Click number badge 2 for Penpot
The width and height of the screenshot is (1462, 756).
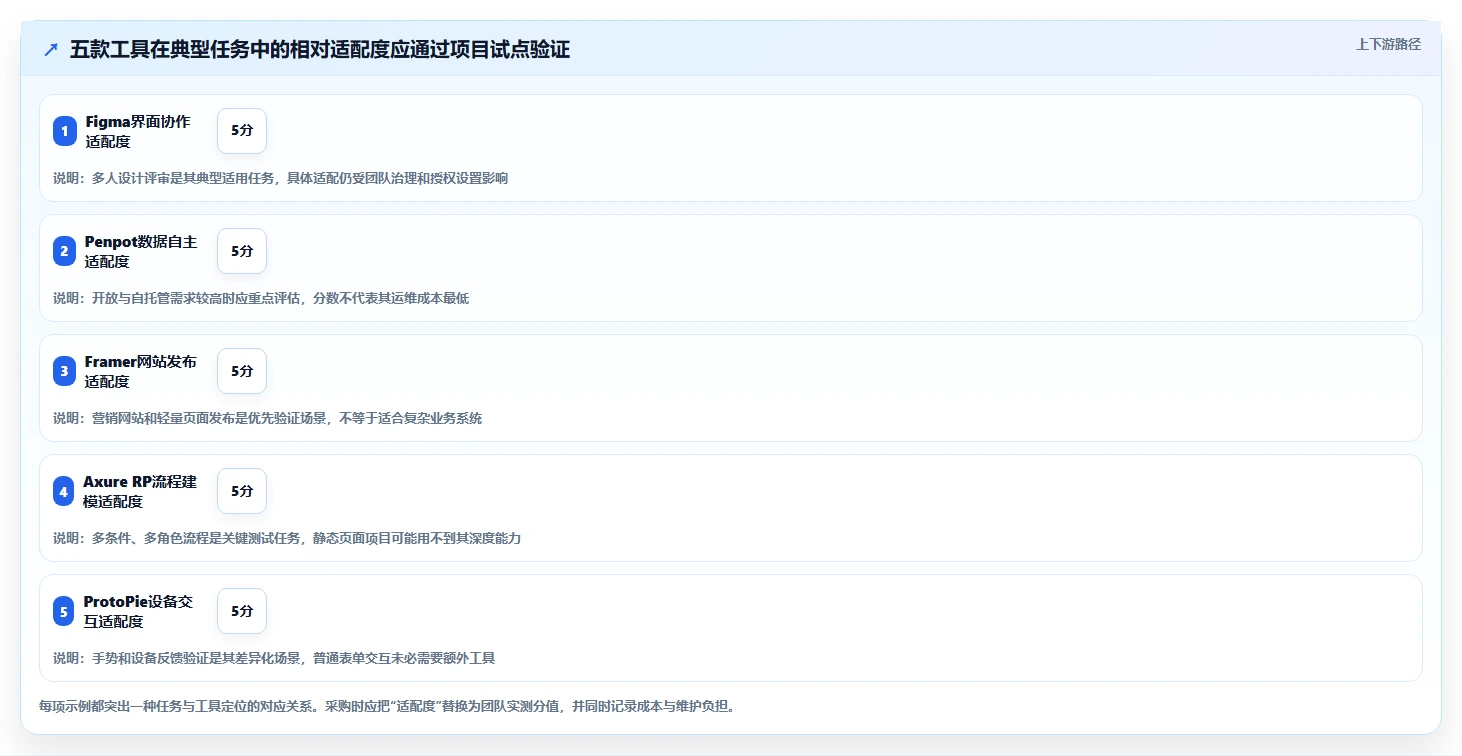65,251
